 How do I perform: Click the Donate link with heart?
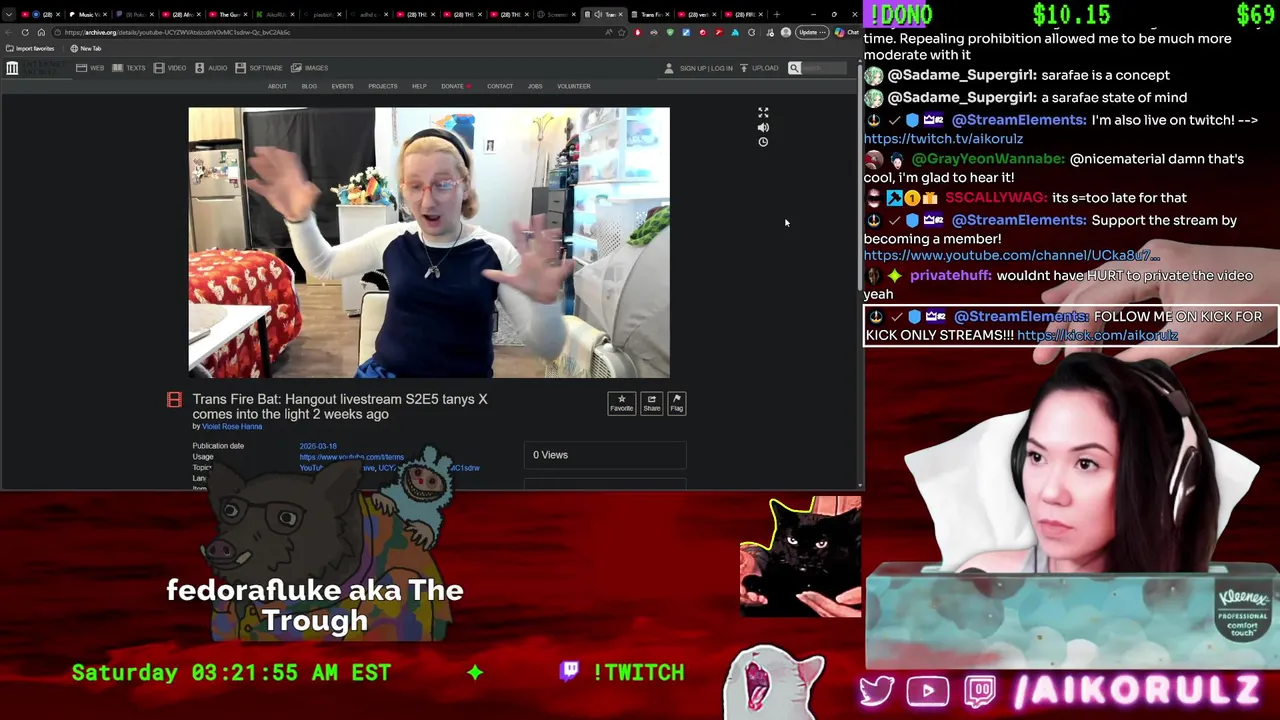456,86
